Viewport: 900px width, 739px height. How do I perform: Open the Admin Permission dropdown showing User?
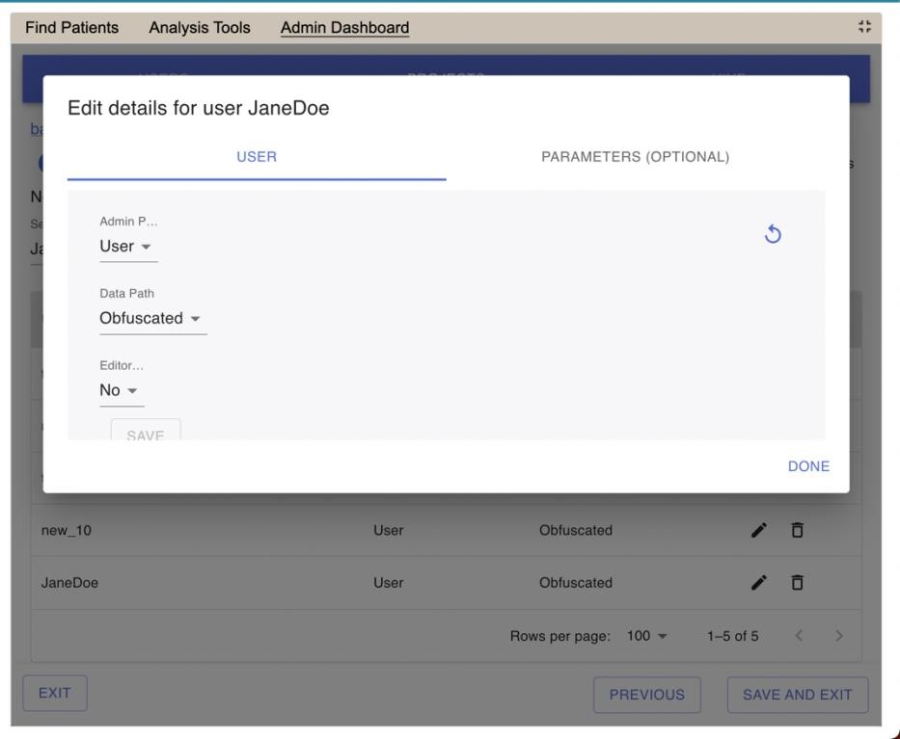(128, 246)
